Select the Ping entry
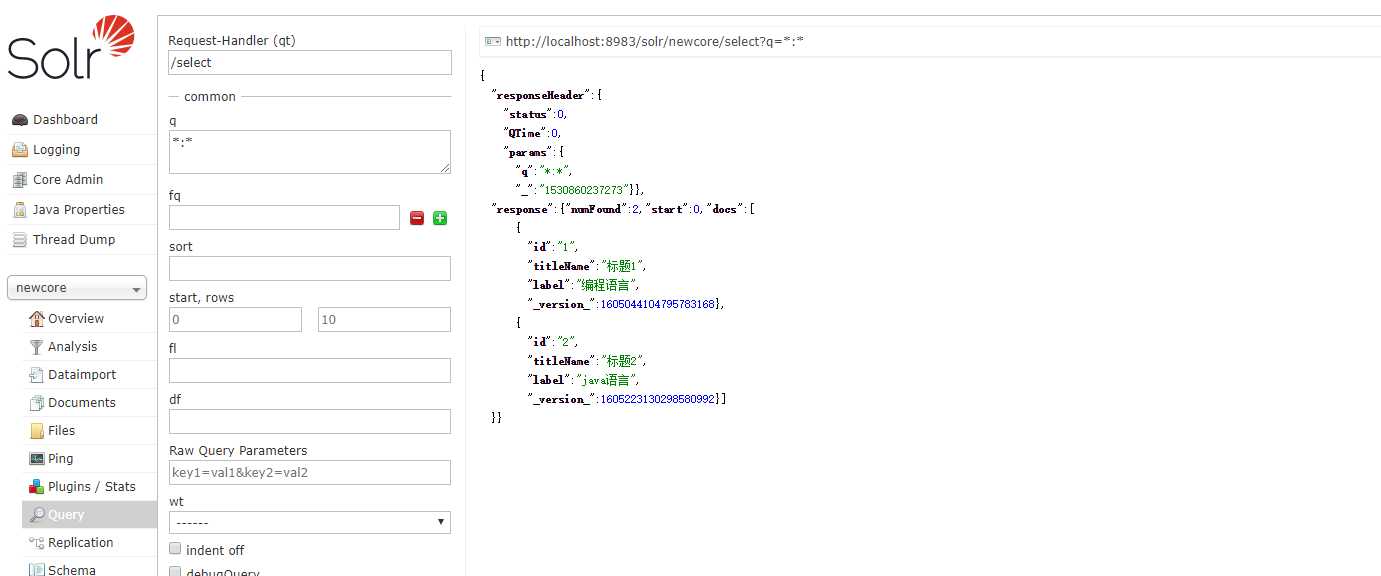 [x=61, y=459]
